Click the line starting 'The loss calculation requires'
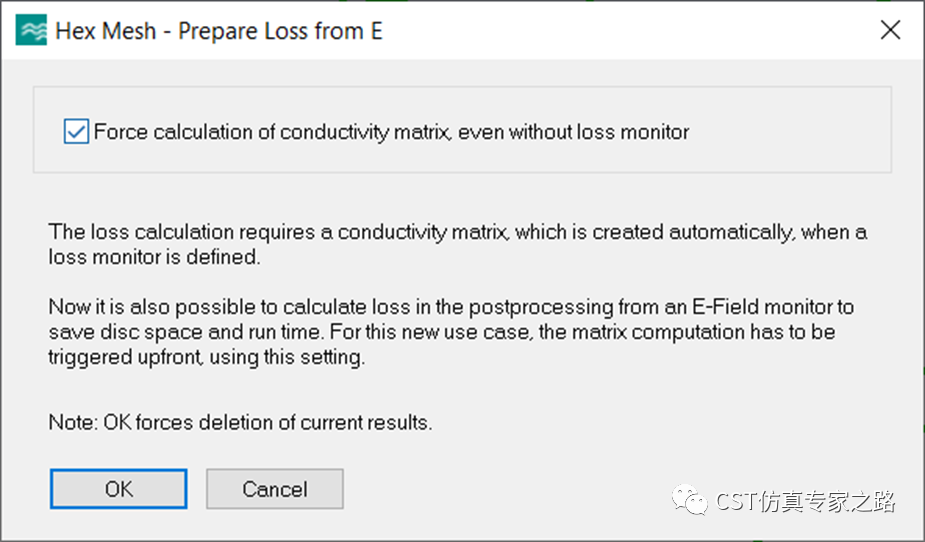 click(x=458, y=232)
